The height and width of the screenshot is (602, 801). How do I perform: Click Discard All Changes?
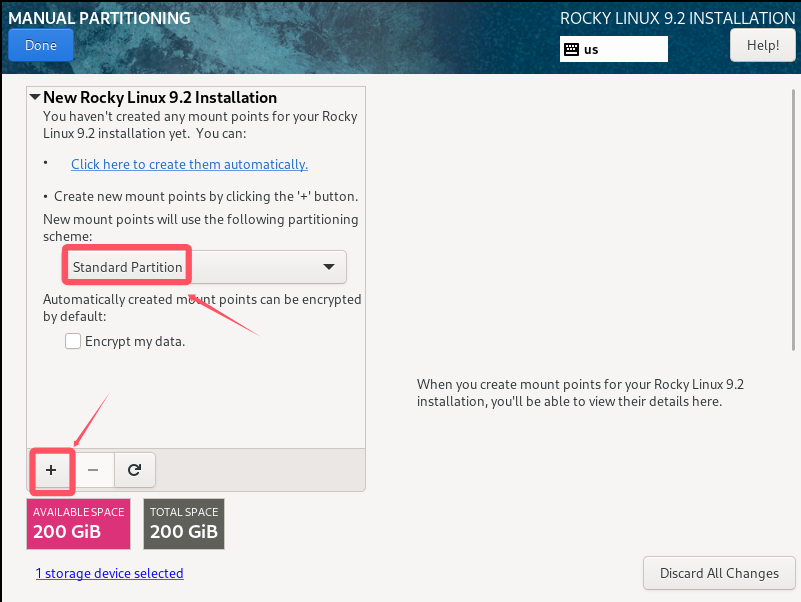click(719, 573)
